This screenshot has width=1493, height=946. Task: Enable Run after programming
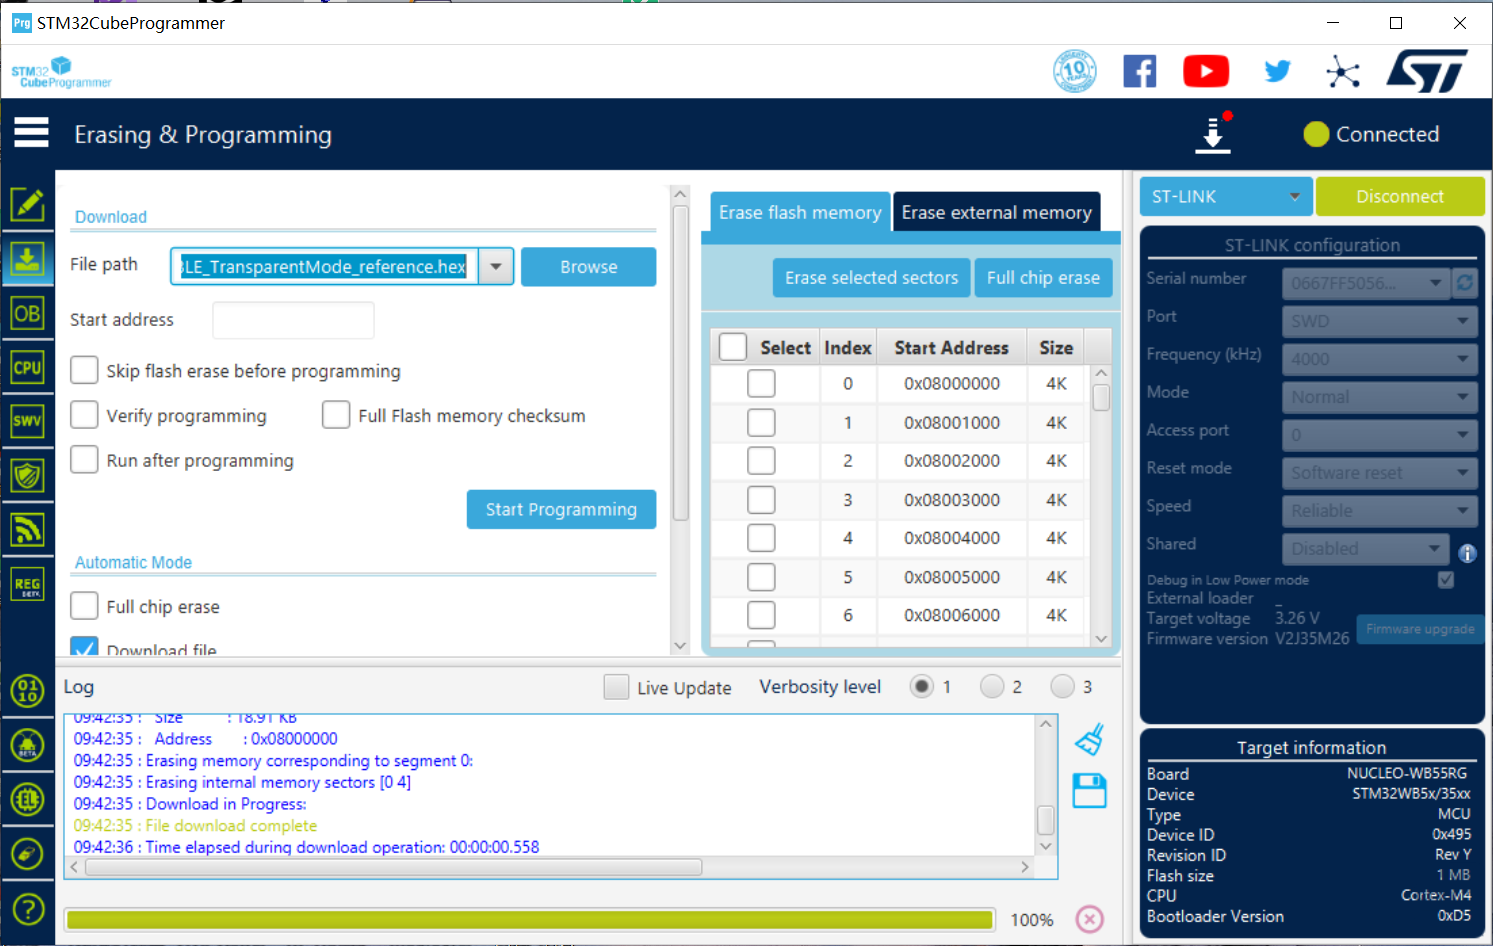pos(84,459)
